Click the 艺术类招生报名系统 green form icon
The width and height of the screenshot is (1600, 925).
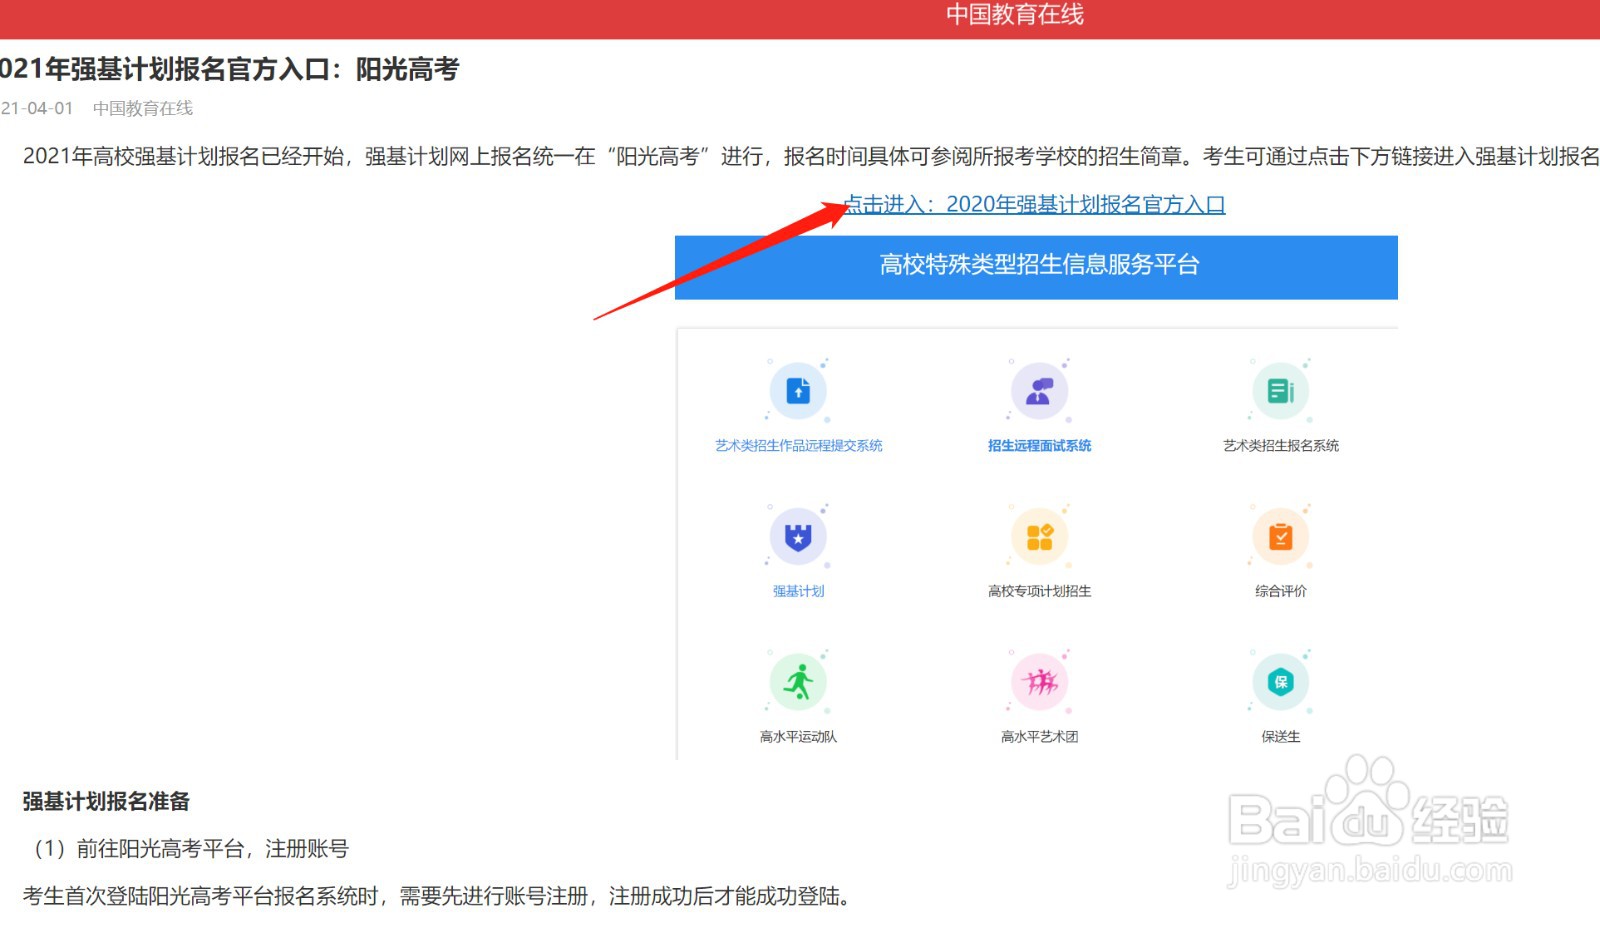pyautogui.click(x=1281, y=391)
